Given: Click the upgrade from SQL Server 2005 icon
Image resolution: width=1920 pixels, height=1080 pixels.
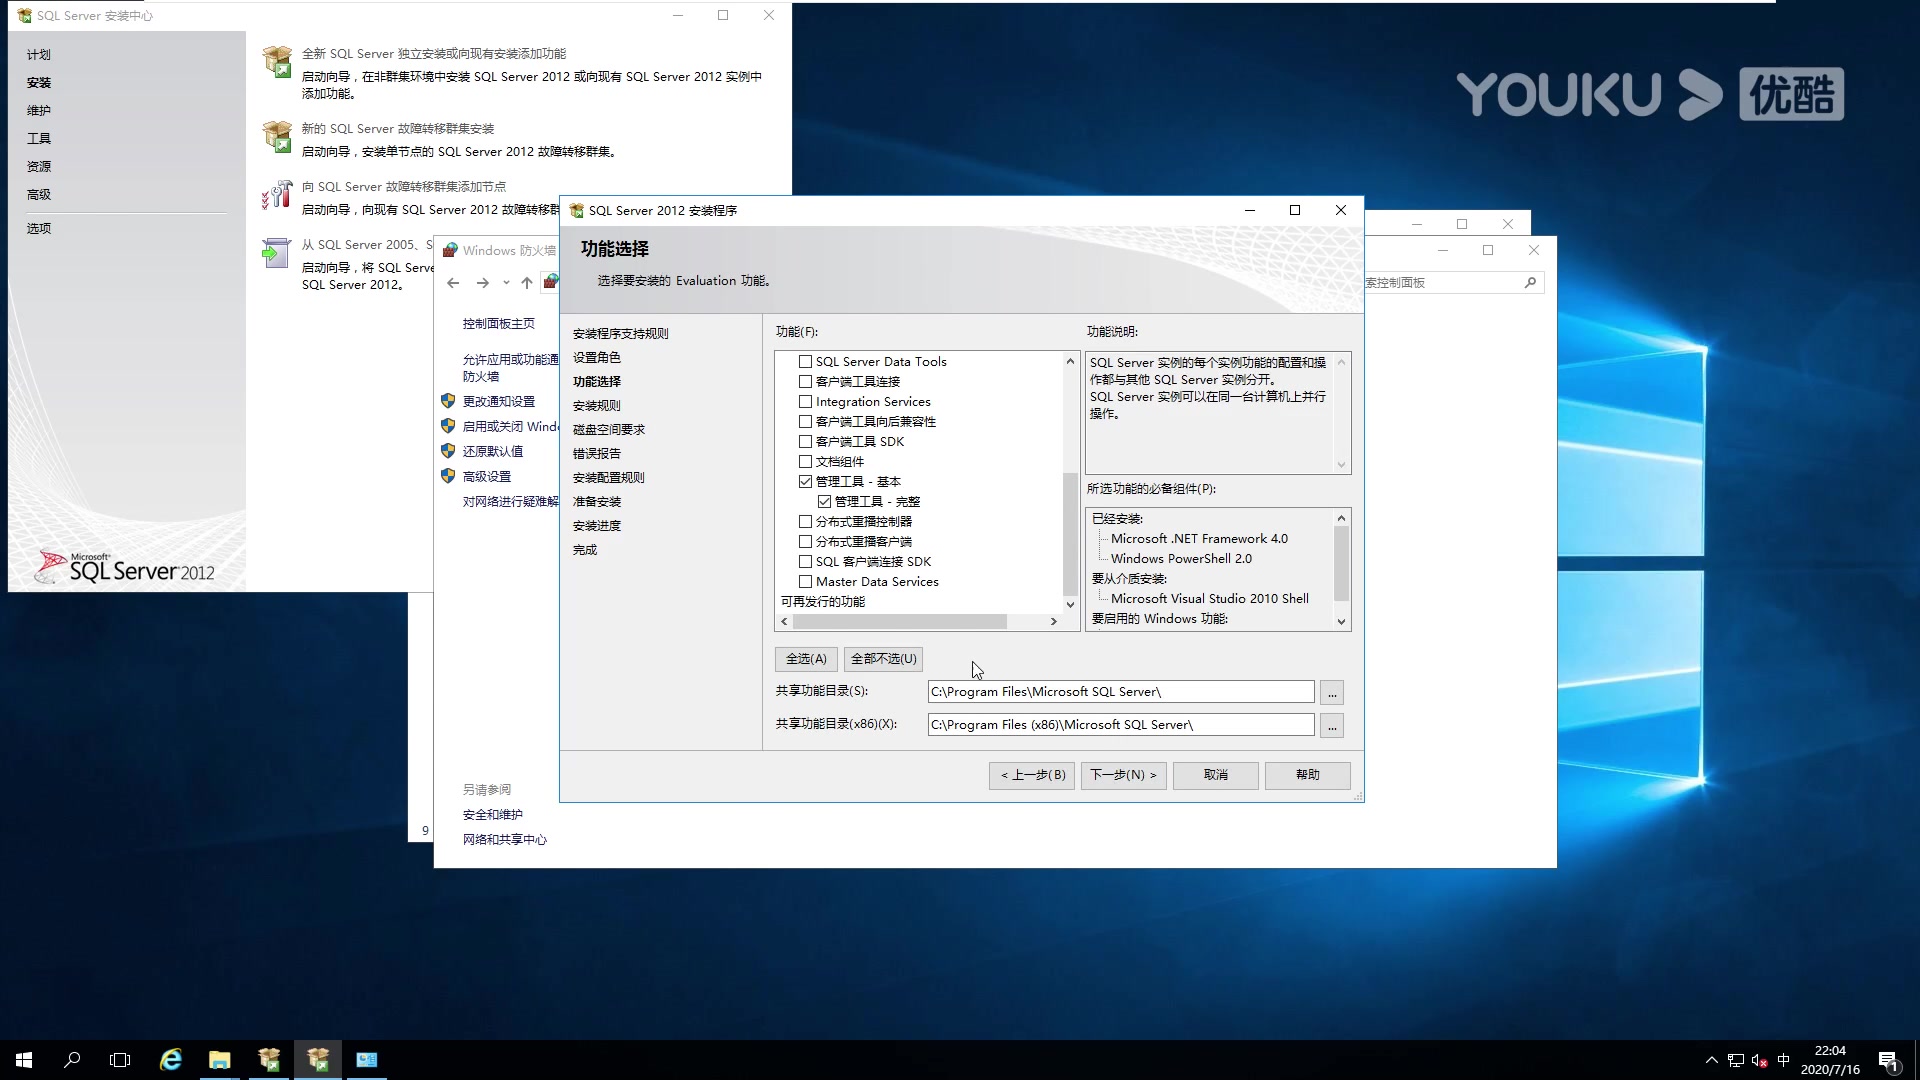Looking at the screenshot, I should (x=275, y=253).
